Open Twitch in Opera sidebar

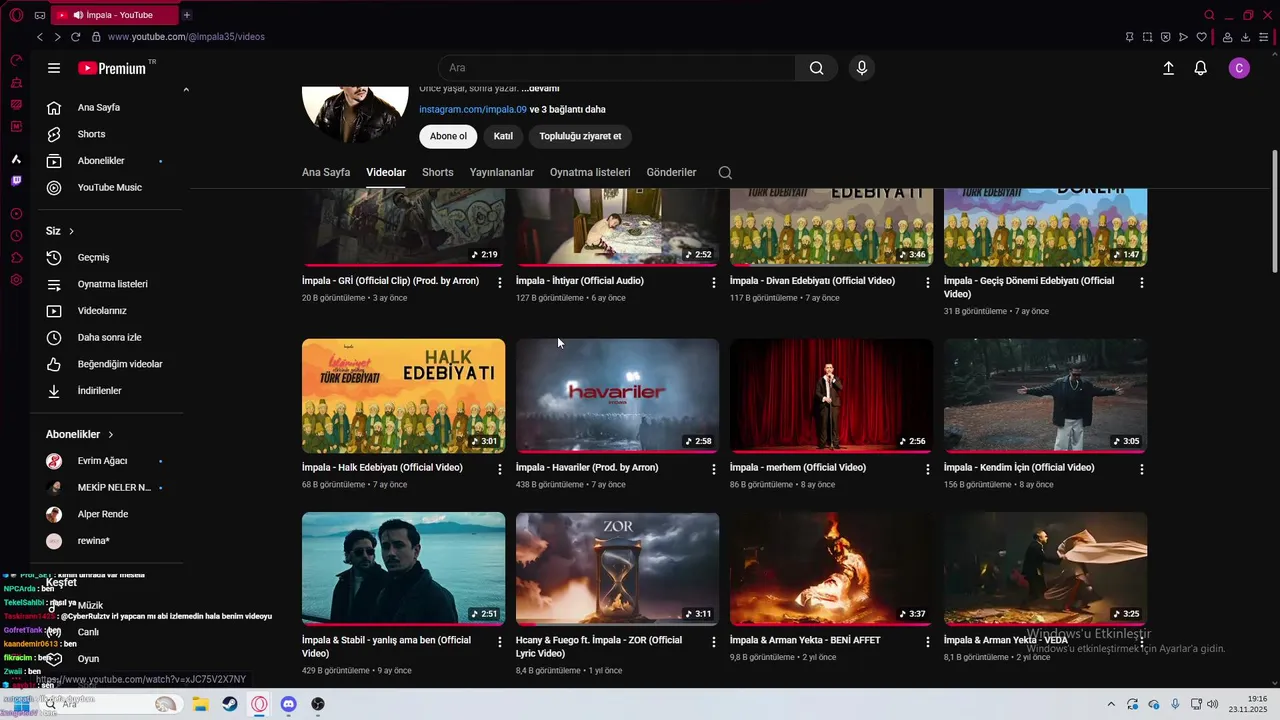(x=16, y=181)
